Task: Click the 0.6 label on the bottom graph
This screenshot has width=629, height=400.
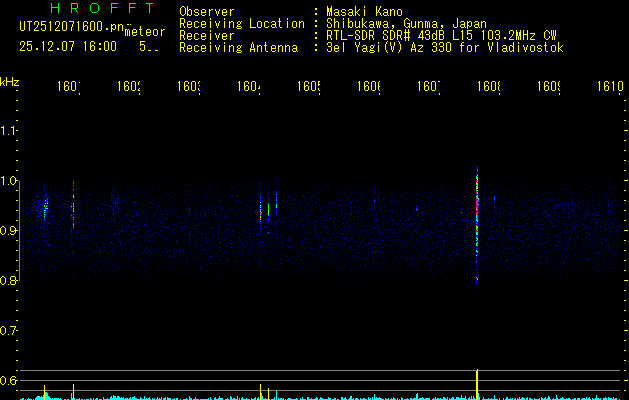Action: tap(10, 381)
